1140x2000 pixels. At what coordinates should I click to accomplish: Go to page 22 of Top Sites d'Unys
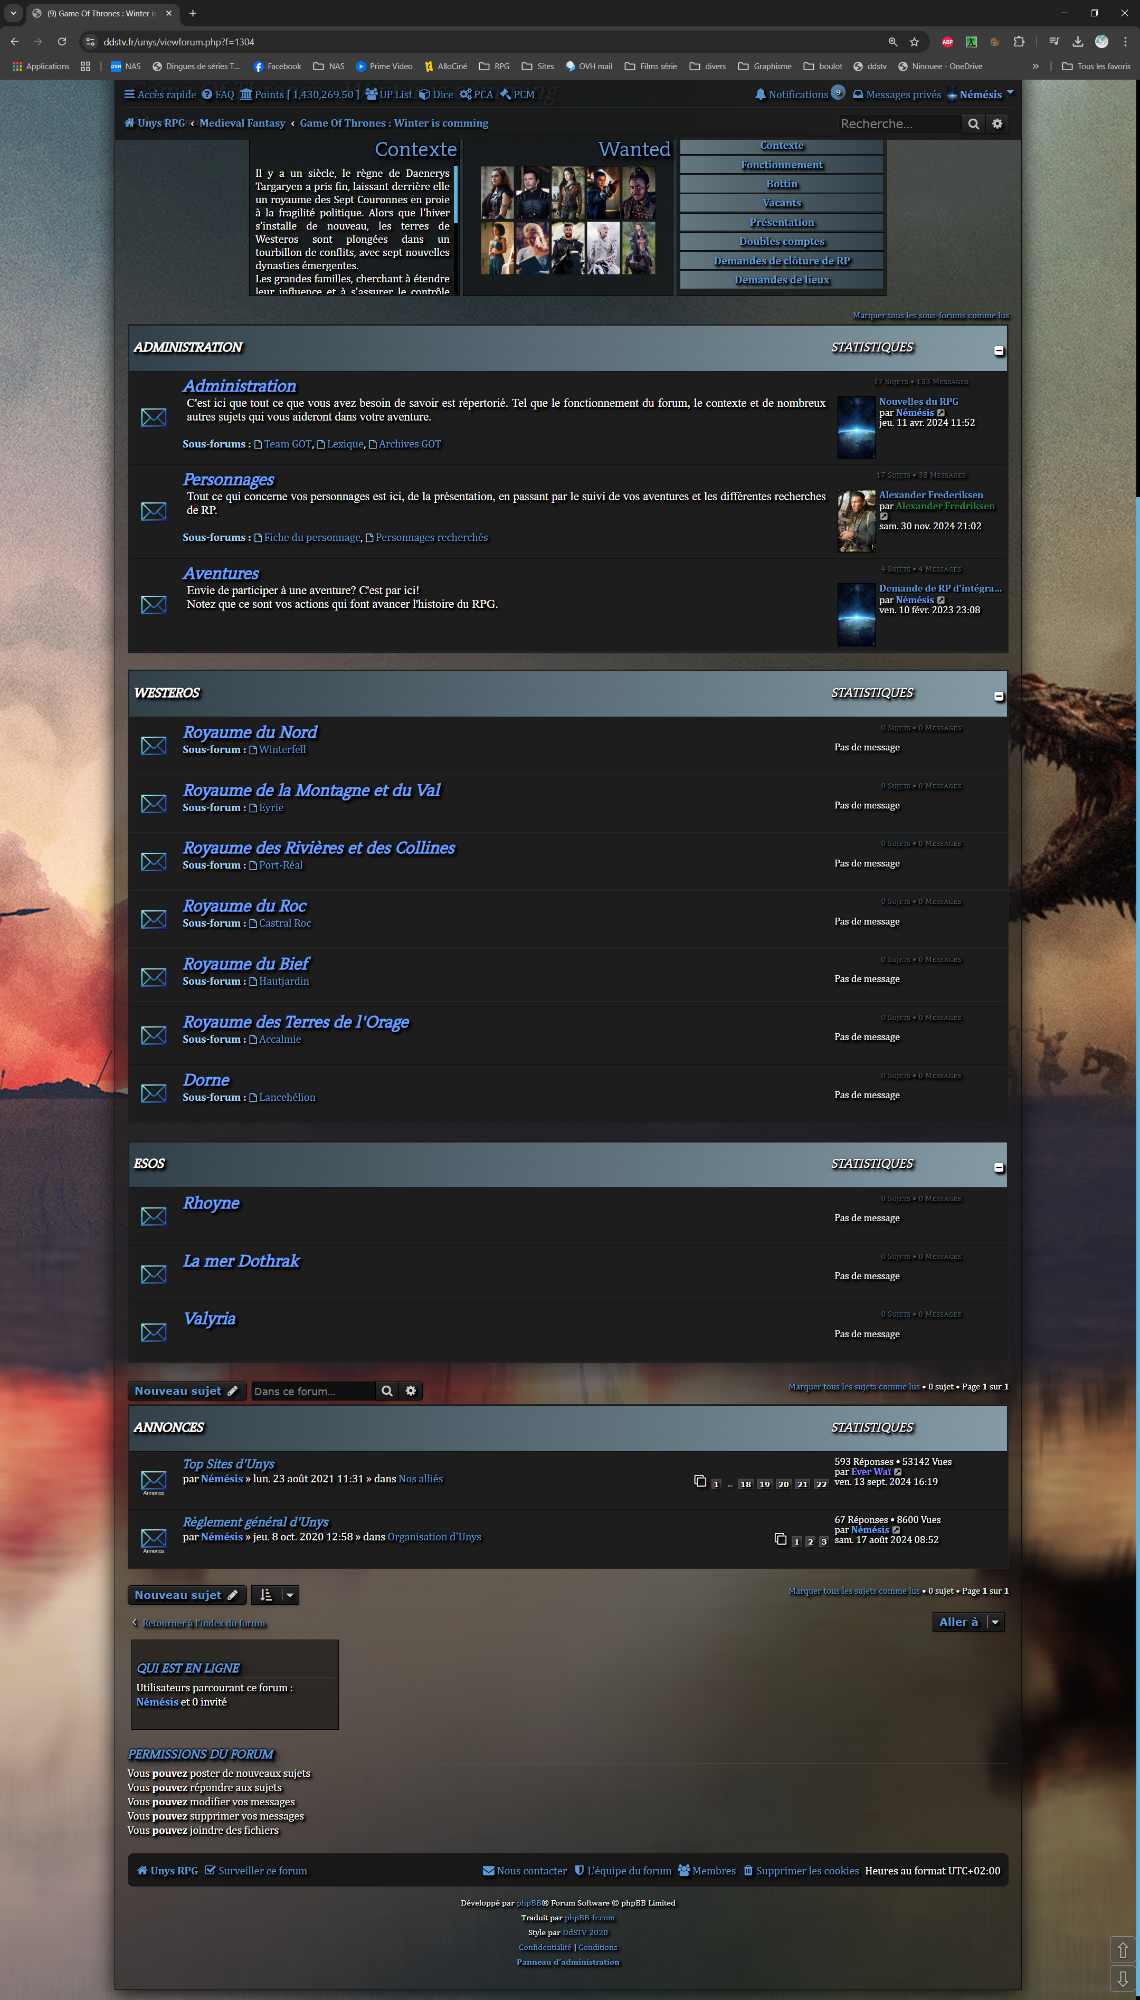pyautogui.click(x=821, y=1484)
